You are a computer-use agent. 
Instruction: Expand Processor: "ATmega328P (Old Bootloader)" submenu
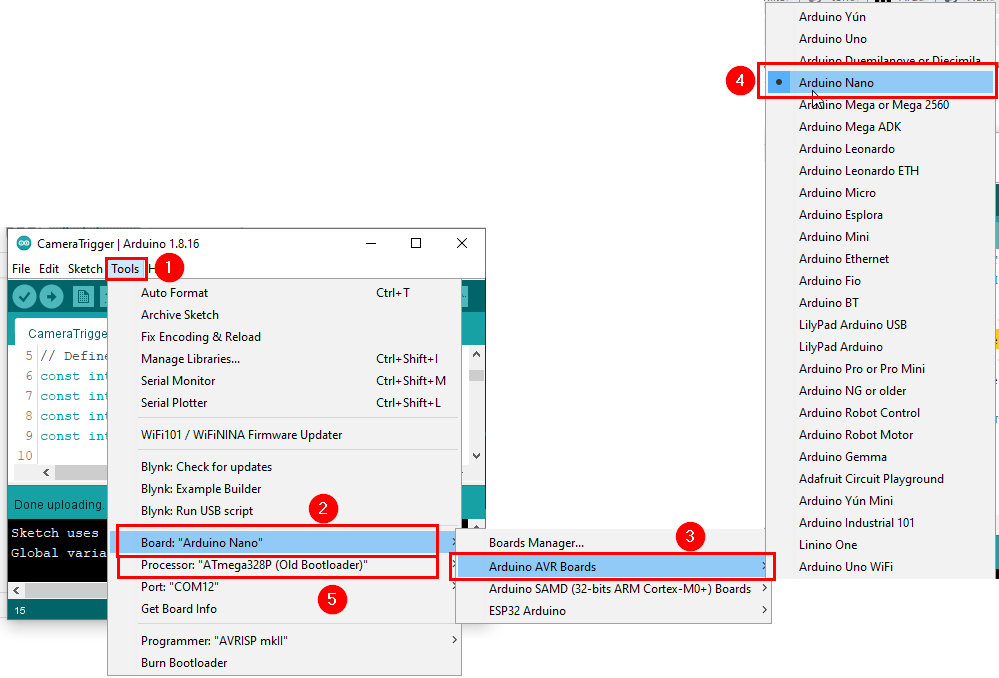coord(284,565)
